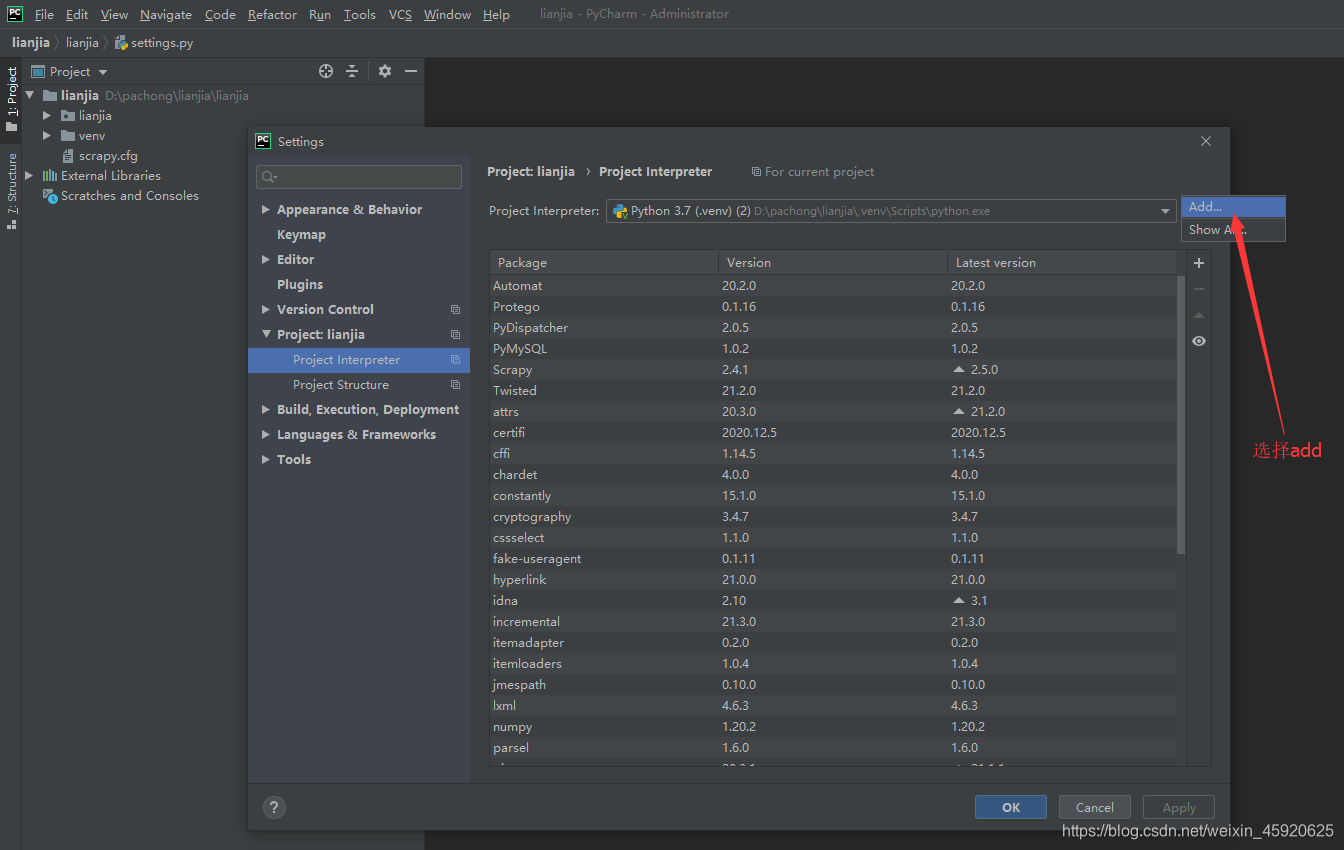Click the Settings help question mark icon
The height and width of the screenshot is (850, 1344).
click(274, 807)
